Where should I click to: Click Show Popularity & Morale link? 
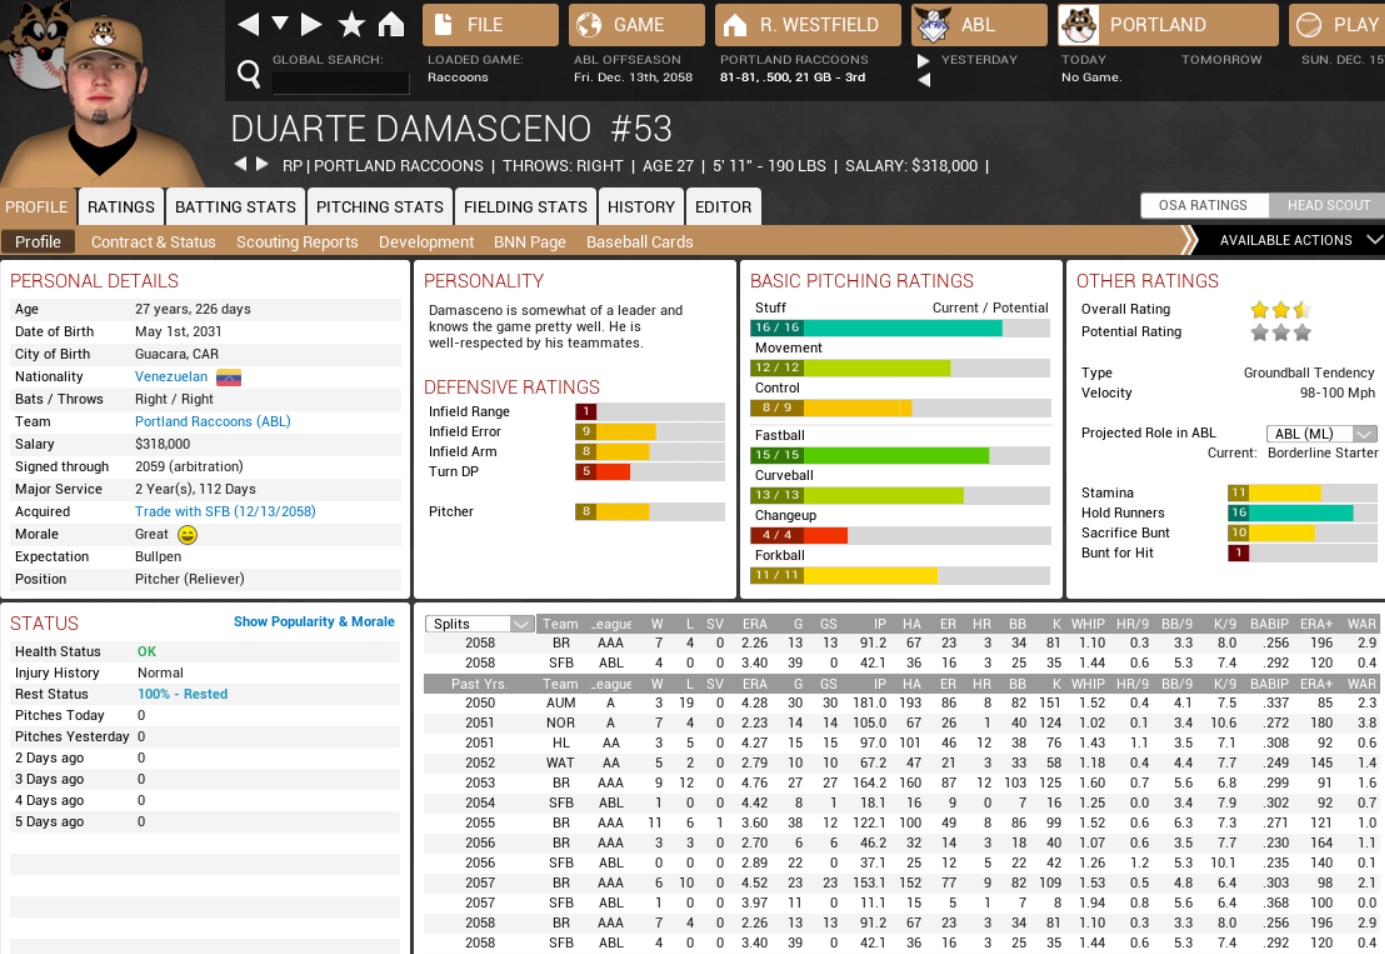(314, 622)
